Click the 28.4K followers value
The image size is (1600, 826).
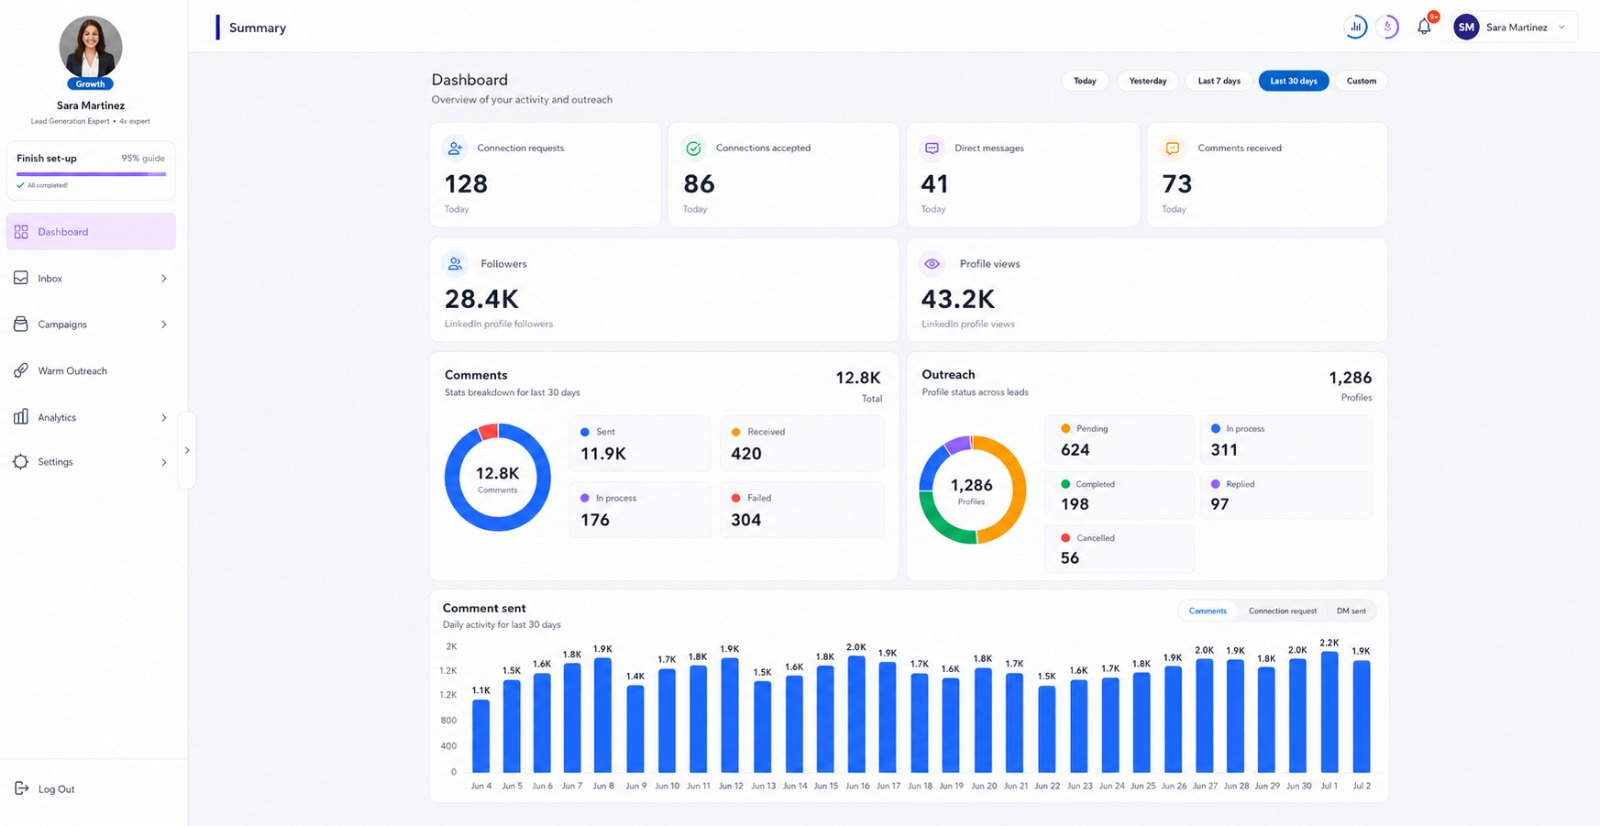click(482, 299)
